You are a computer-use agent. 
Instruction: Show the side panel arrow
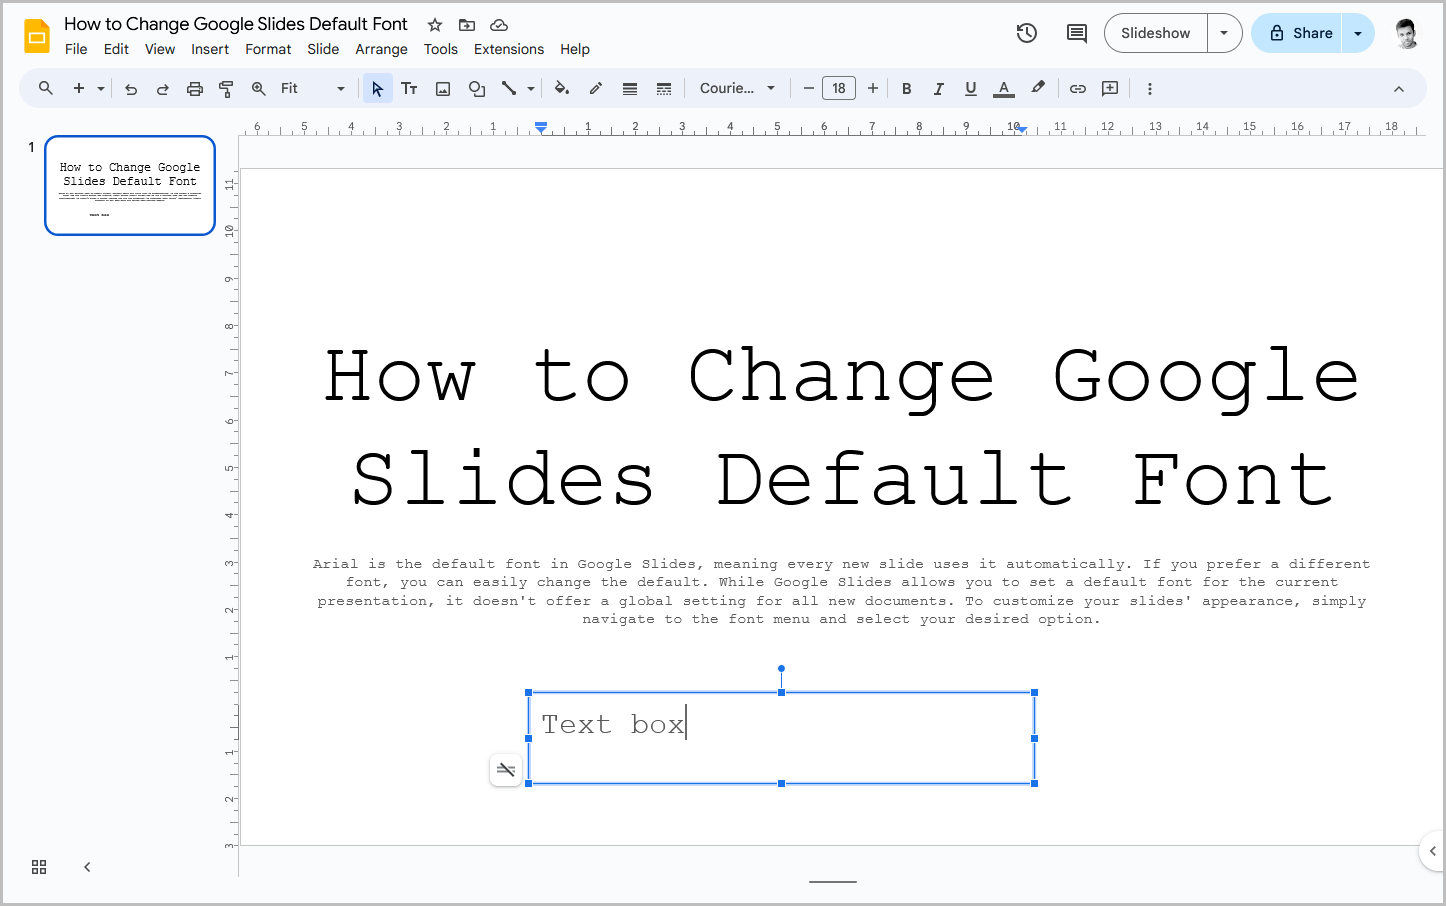tap(1432, 851)
